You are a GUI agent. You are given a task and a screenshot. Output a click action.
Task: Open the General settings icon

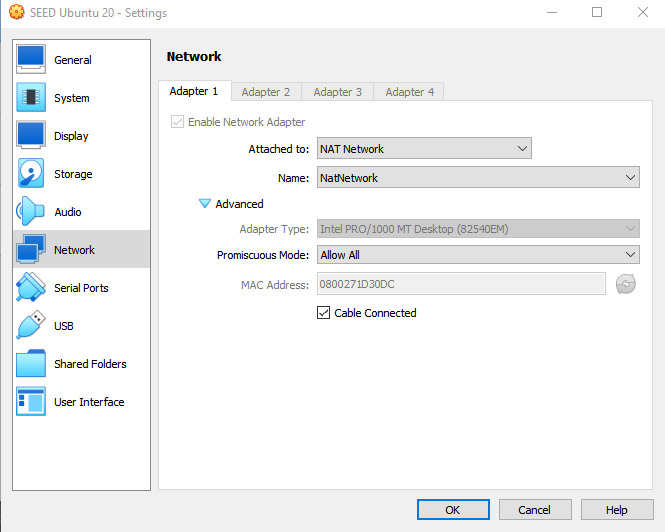pos(31,60)
